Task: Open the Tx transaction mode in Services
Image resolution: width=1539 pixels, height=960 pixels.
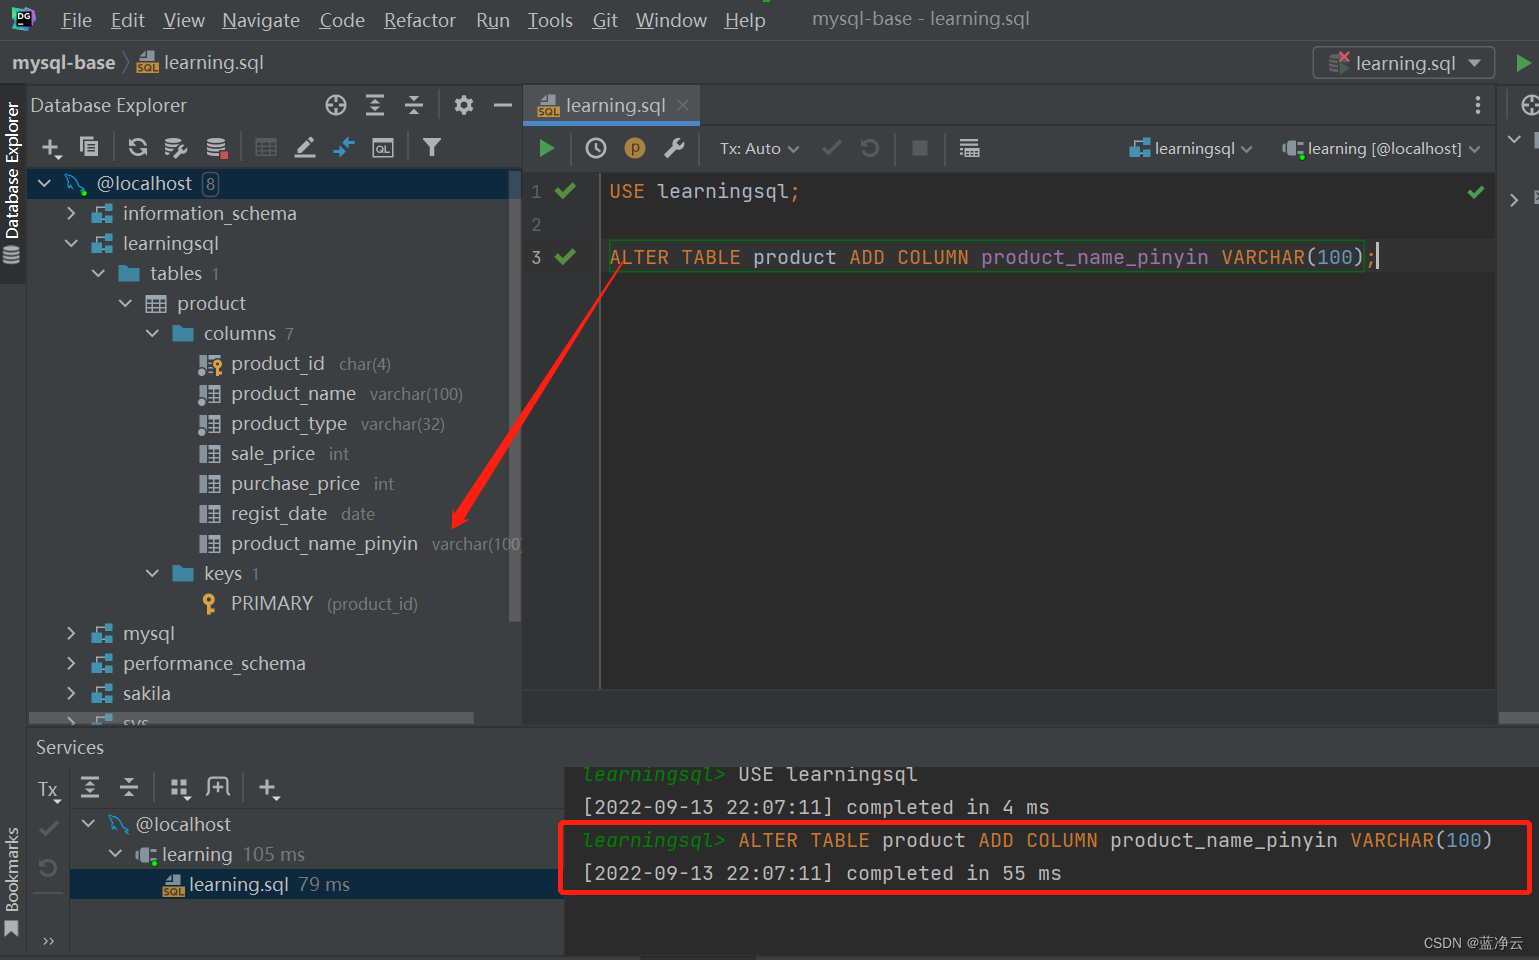Action: pos(49,790)
